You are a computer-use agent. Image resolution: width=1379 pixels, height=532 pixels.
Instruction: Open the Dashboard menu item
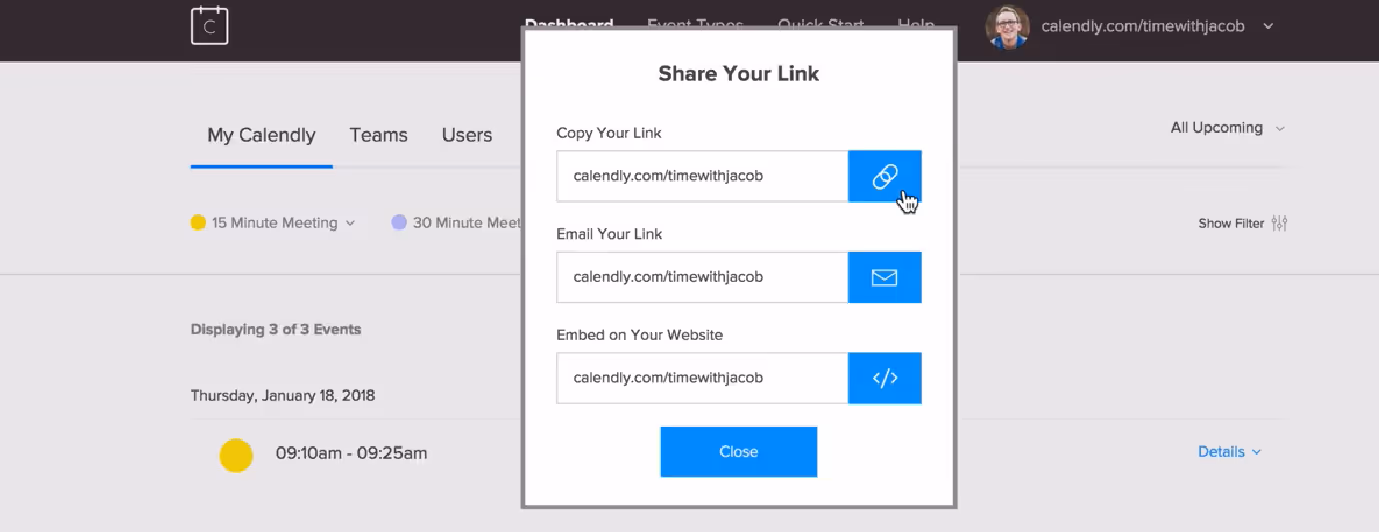(568, 22)
